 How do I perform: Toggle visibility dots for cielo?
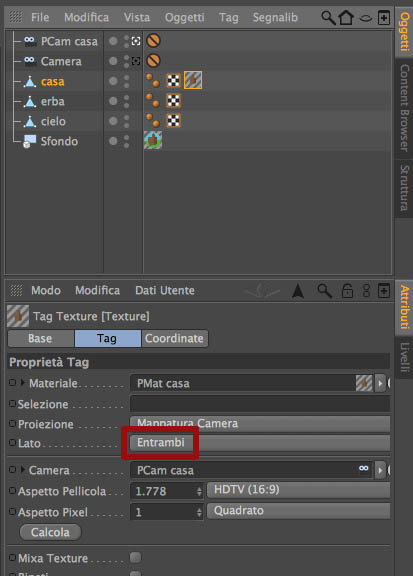pos(126,121)
